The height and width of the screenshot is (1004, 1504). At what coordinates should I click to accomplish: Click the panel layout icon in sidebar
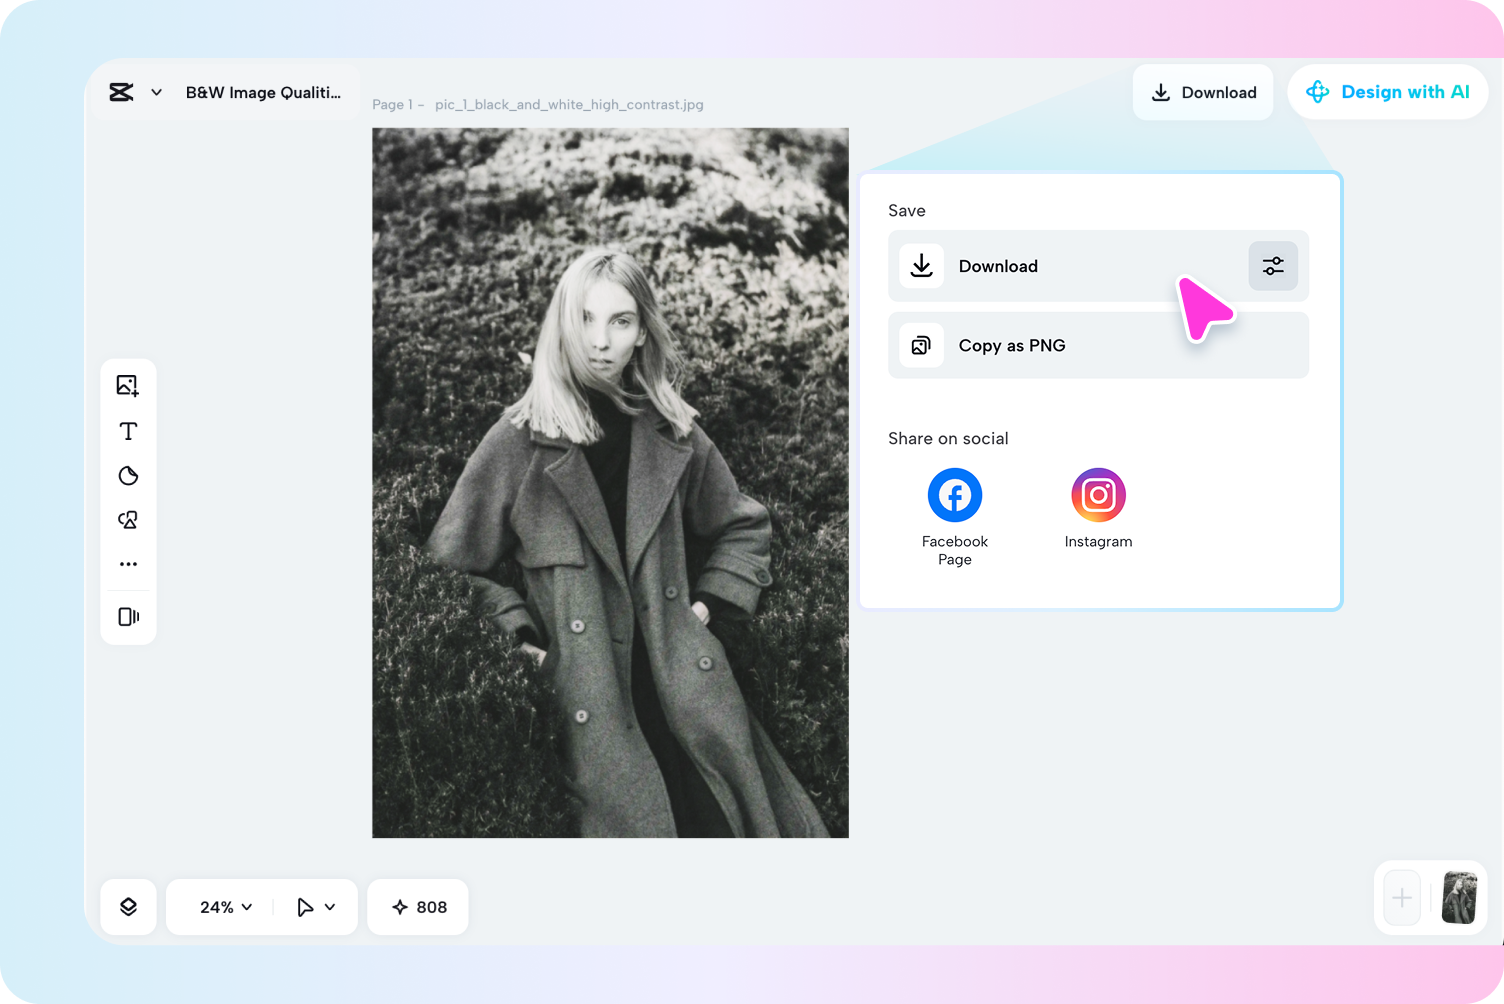click(128, 616)
